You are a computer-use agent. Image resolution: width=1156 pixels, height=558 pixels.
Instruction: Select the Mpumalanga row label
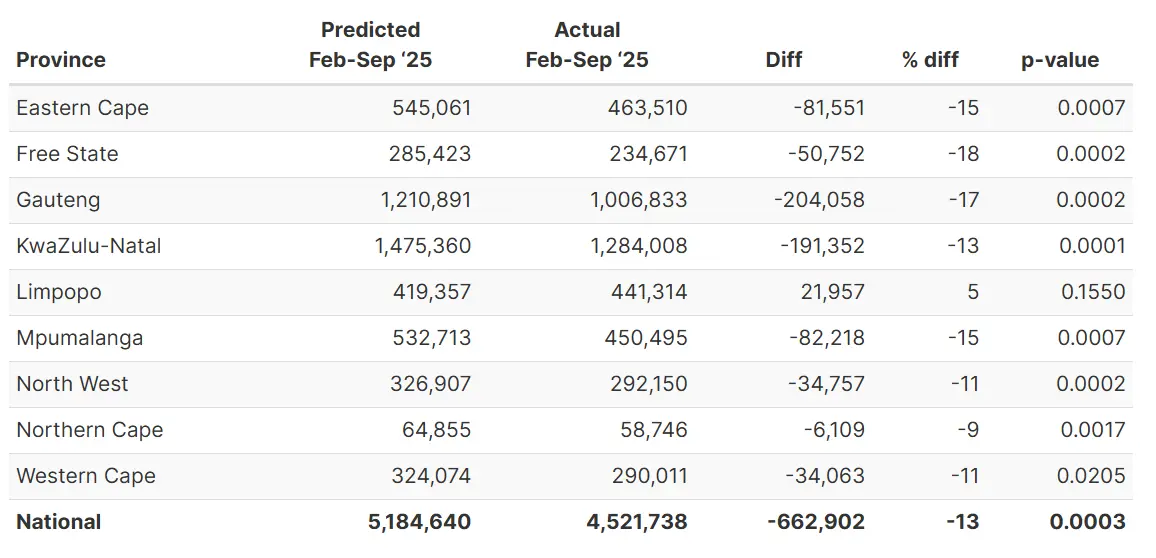79,338
